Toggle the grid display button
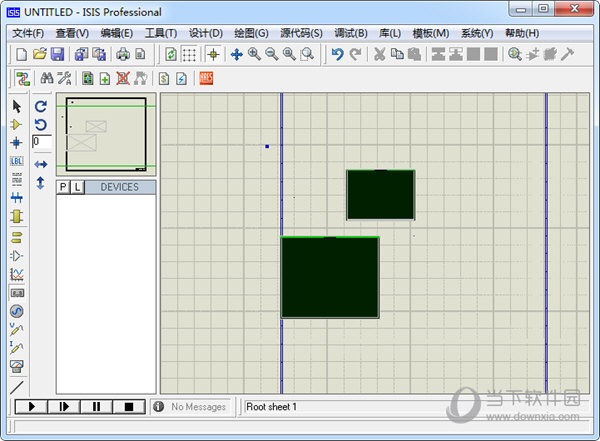This screenshot has height=441, width=600. (188, 54)
